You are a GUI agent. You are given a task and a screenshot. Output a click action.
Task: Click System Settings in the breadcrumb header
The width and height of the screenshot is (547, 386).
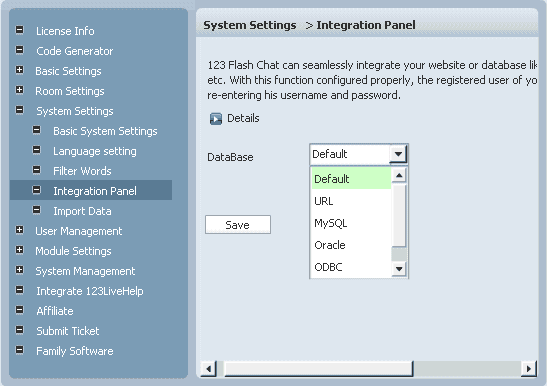coord(250,25)
